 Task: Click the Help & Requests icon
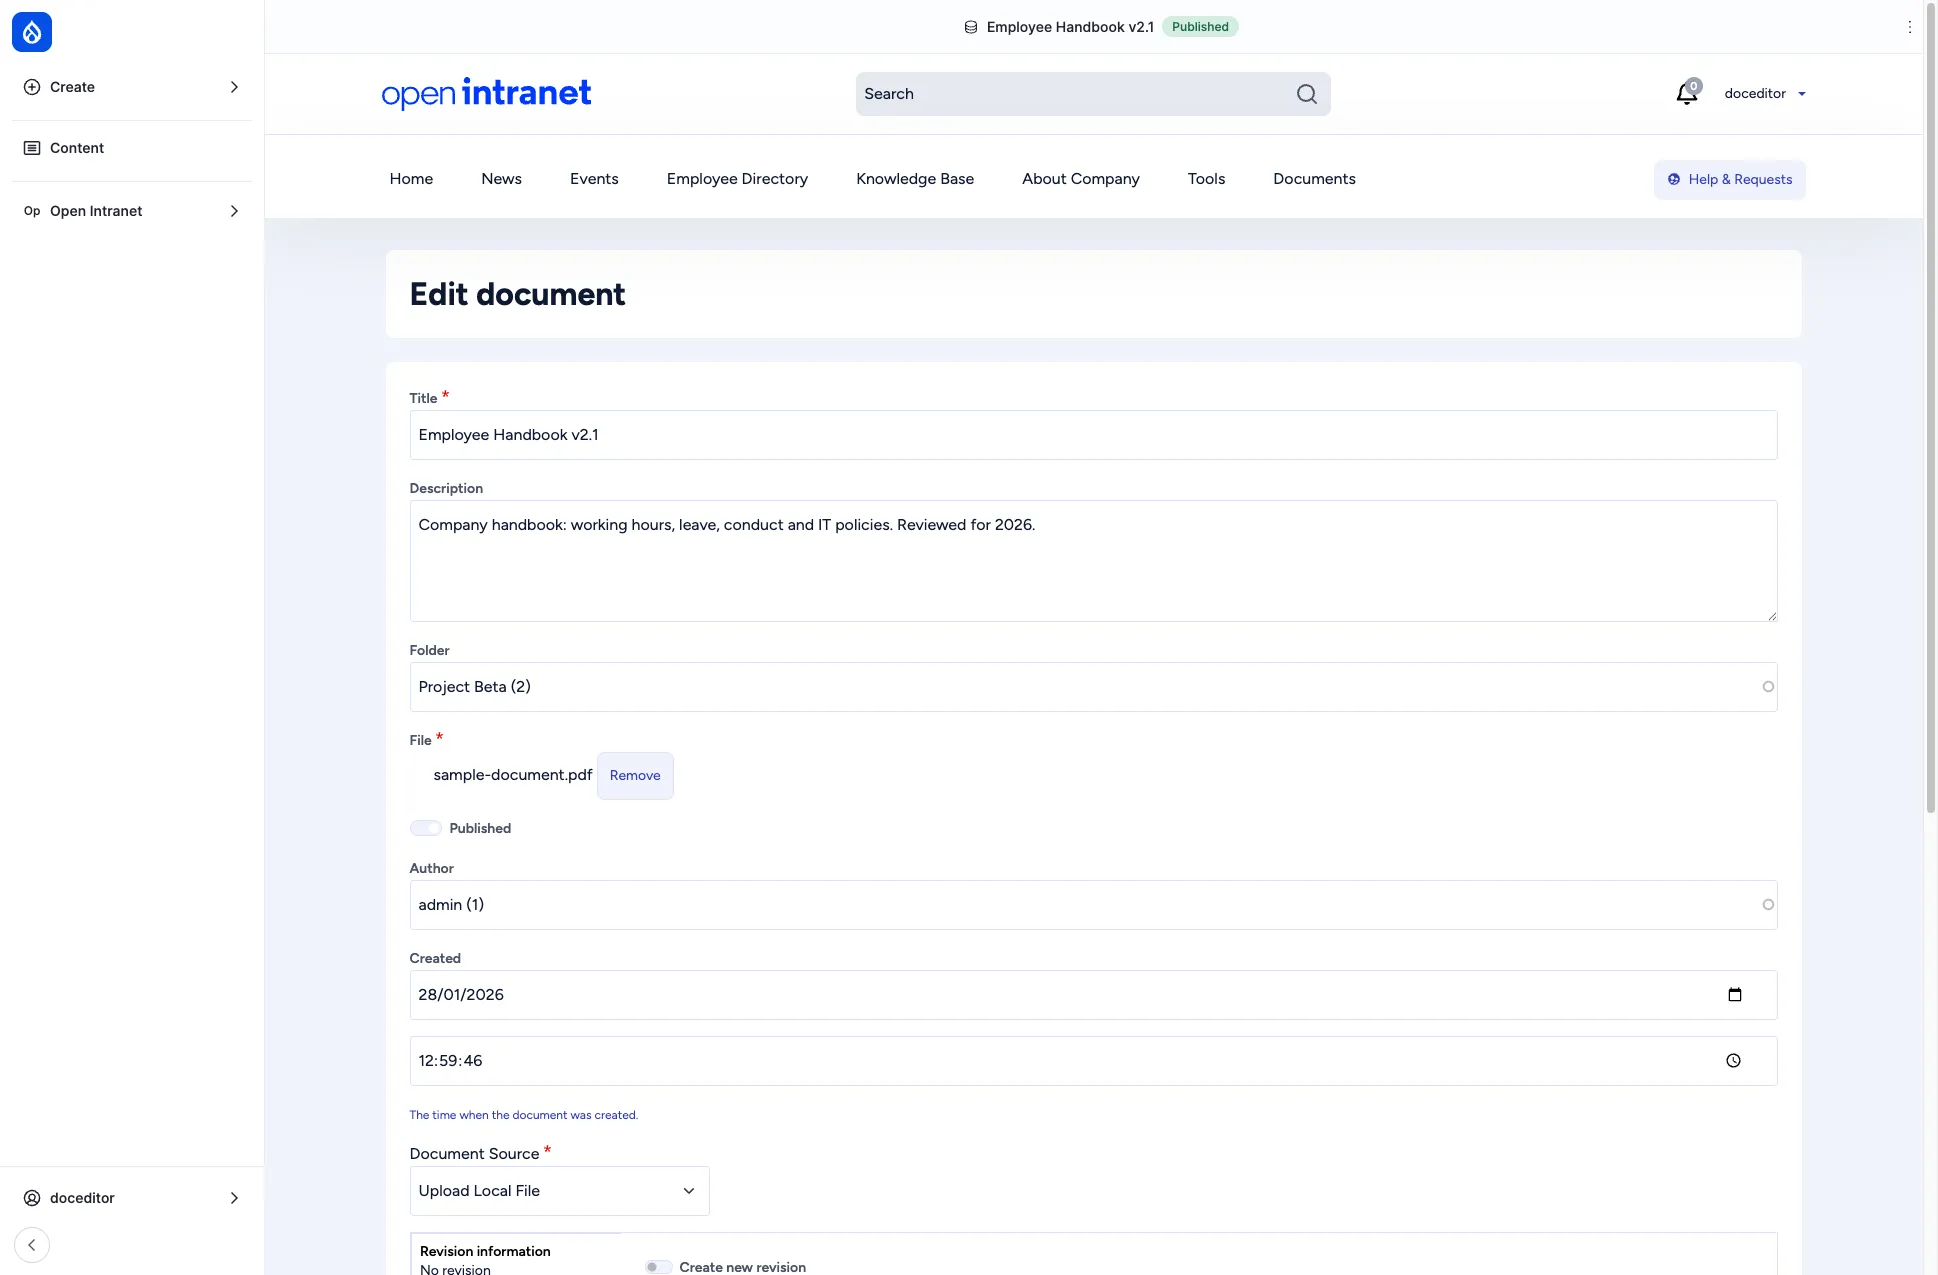point(1674,180)
